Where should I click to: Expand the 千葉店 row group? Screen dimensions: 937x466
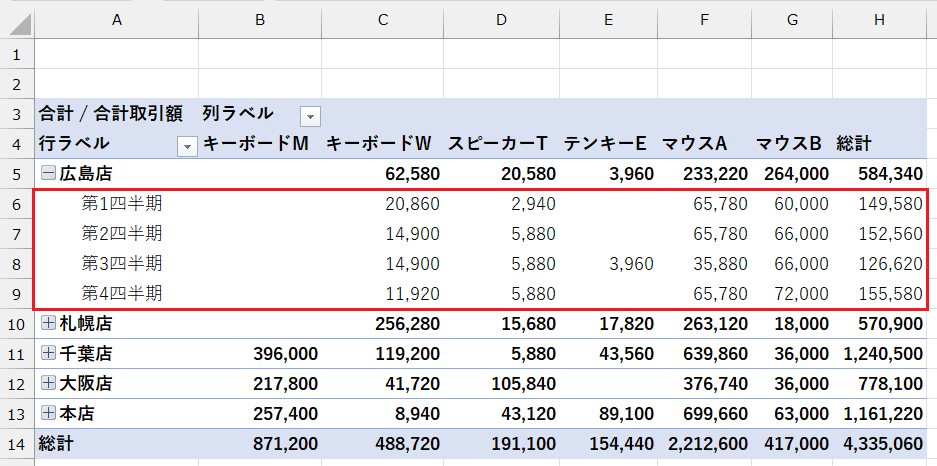click(47, 354)
